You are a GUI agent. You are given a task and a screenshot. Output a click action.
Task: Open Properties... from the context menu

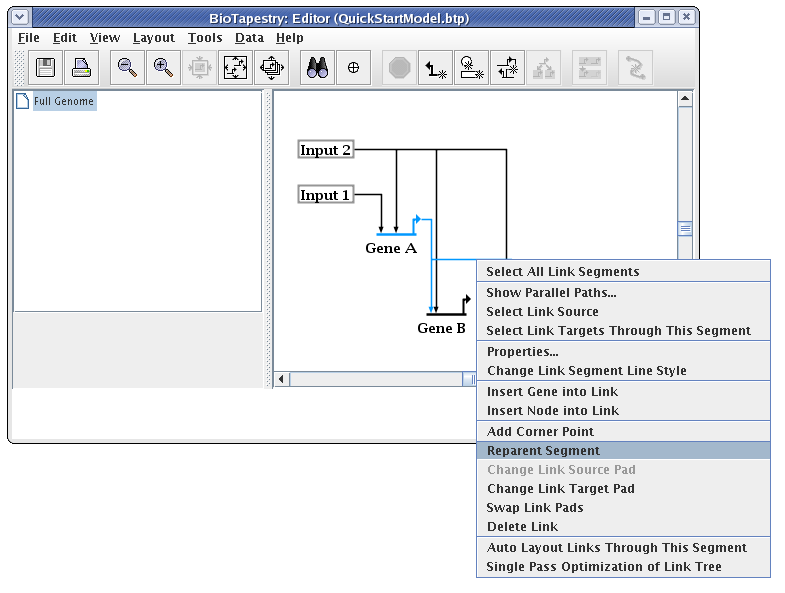(x=522, y=352)
